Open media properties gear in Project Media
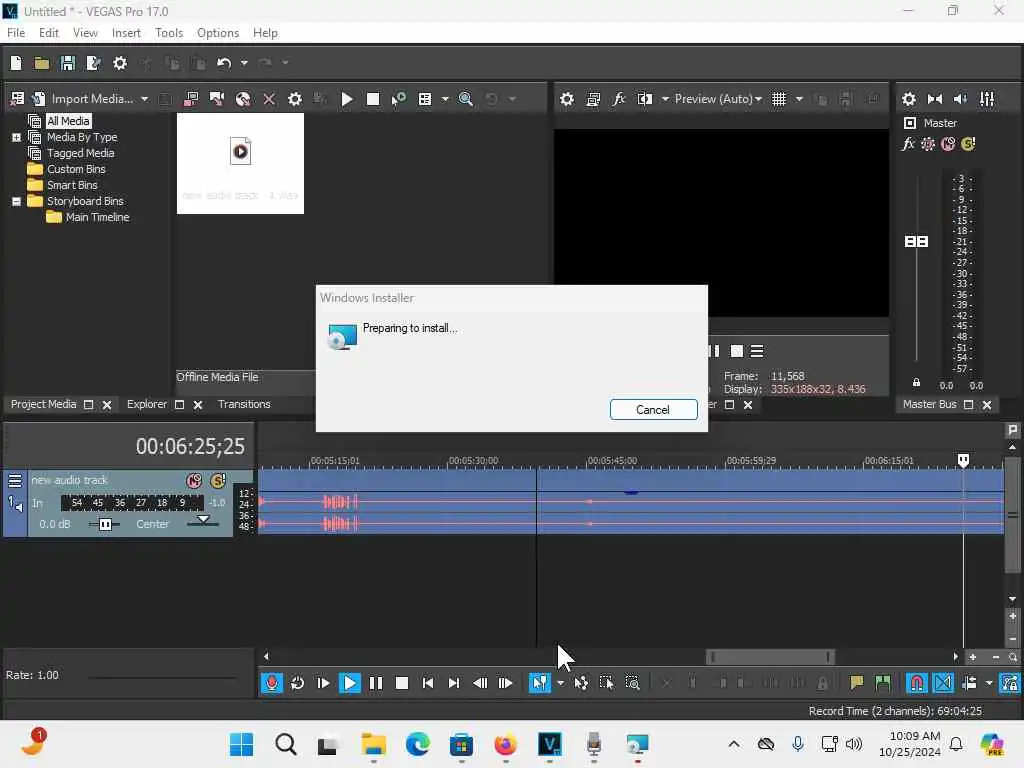The image size is (1024, 768). pos(295,99)
